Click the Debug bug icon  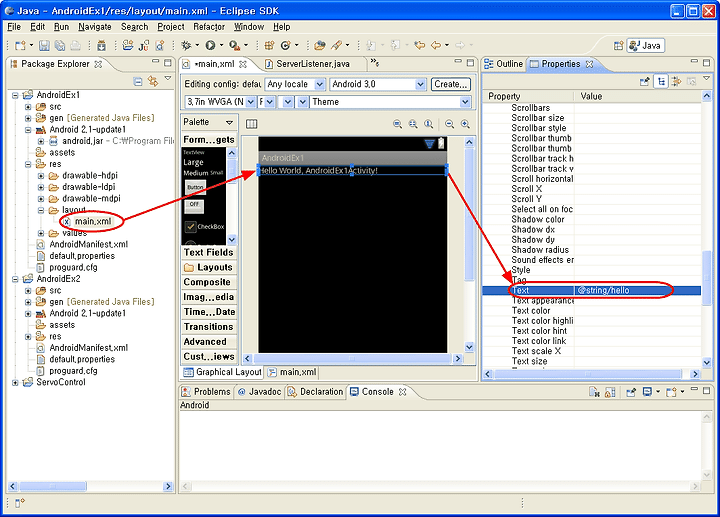click(186, 45)
